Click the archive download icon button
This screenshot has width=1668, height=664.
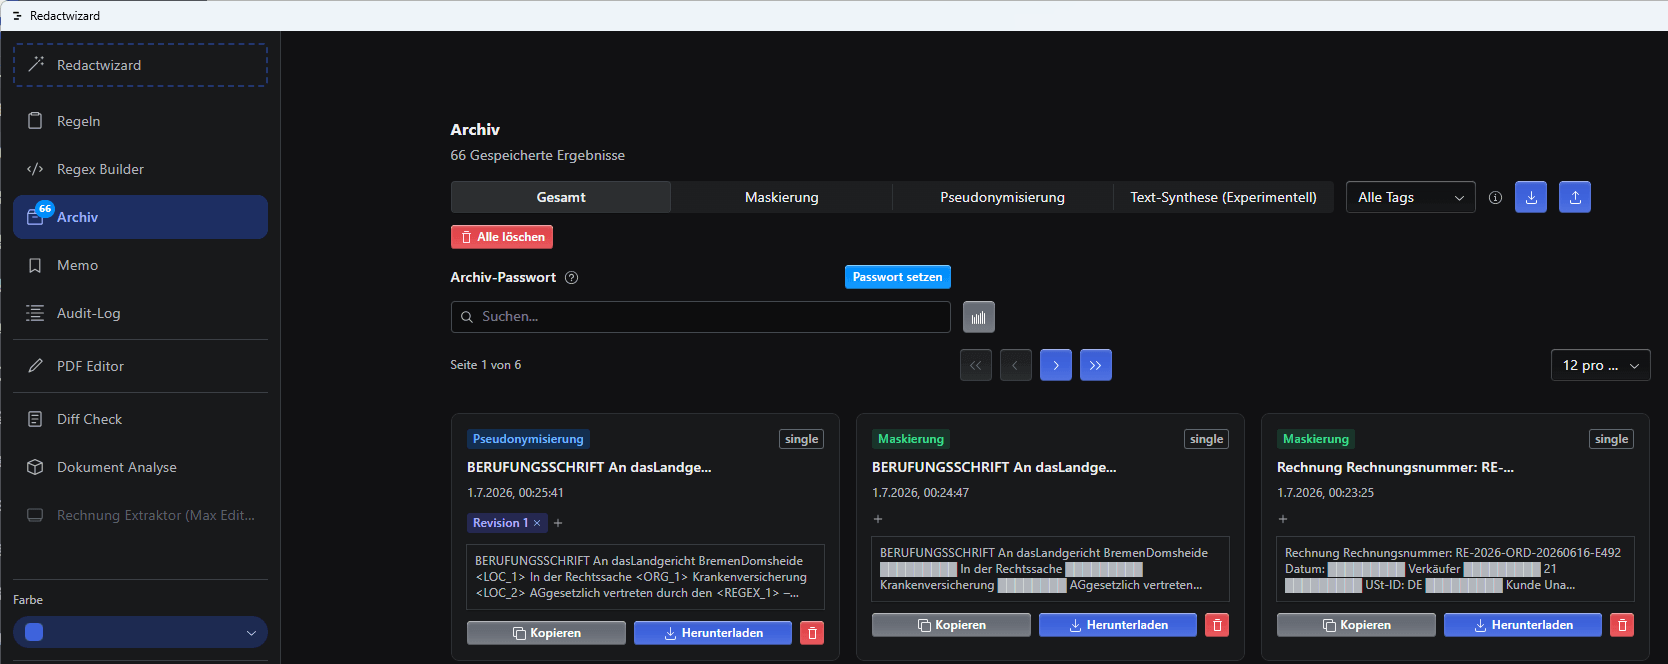click(x=1531, y=197)
